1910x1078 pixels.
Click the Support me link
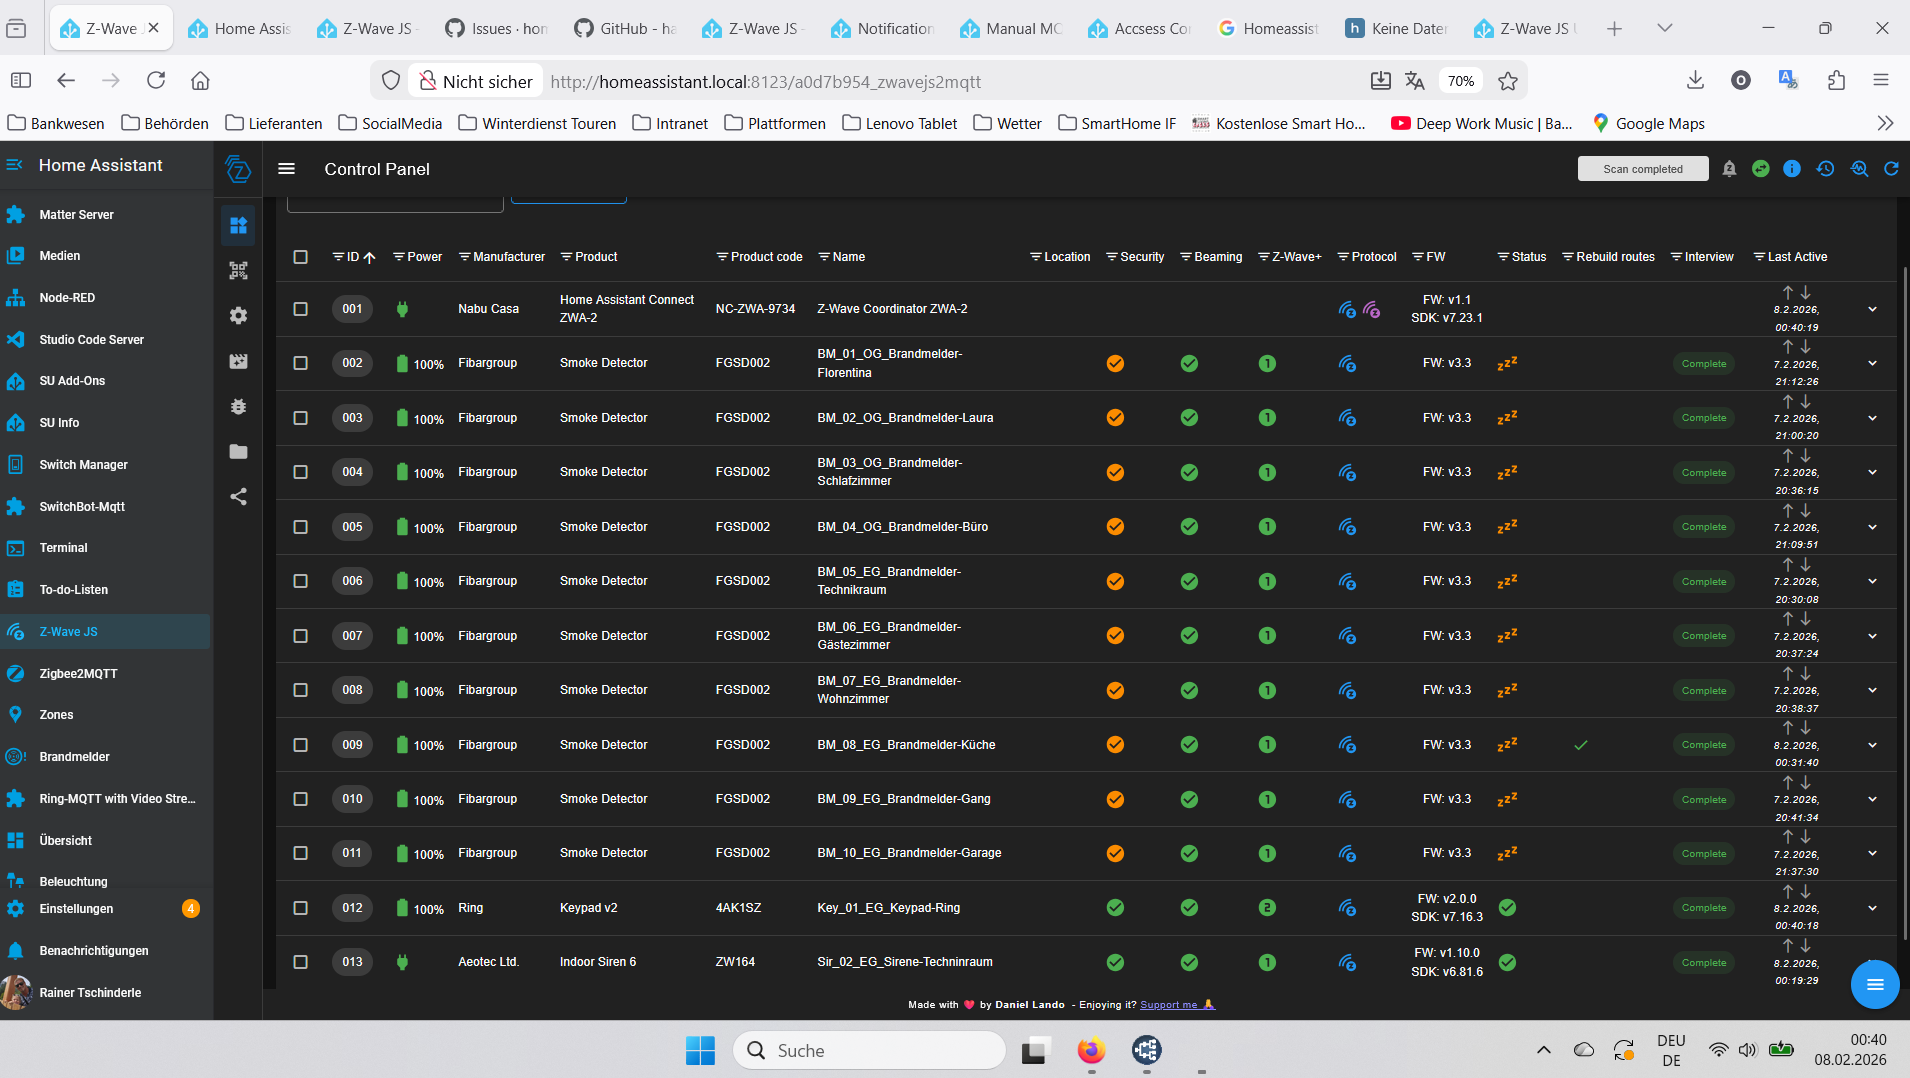click(x=1168, y=1005)
